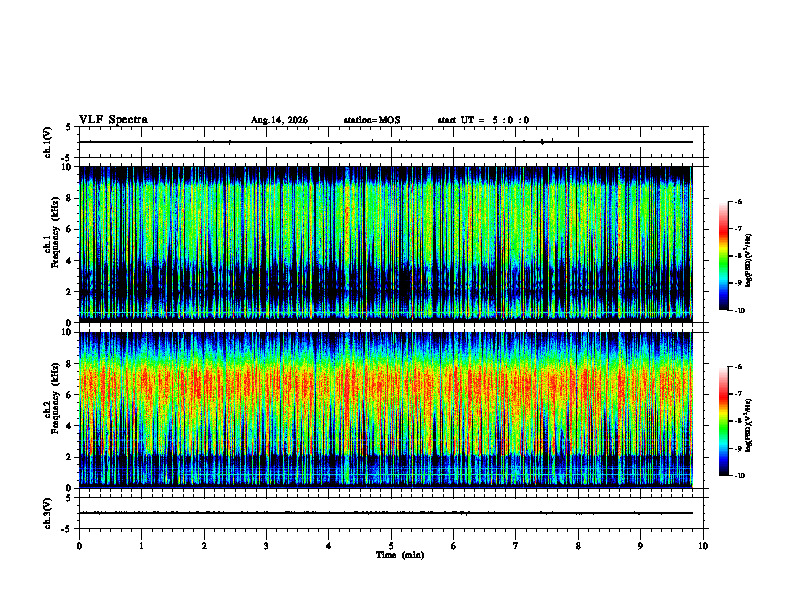Click time axis tick label "8" under the plots
The image size is (792, 612).
[578, 546]
